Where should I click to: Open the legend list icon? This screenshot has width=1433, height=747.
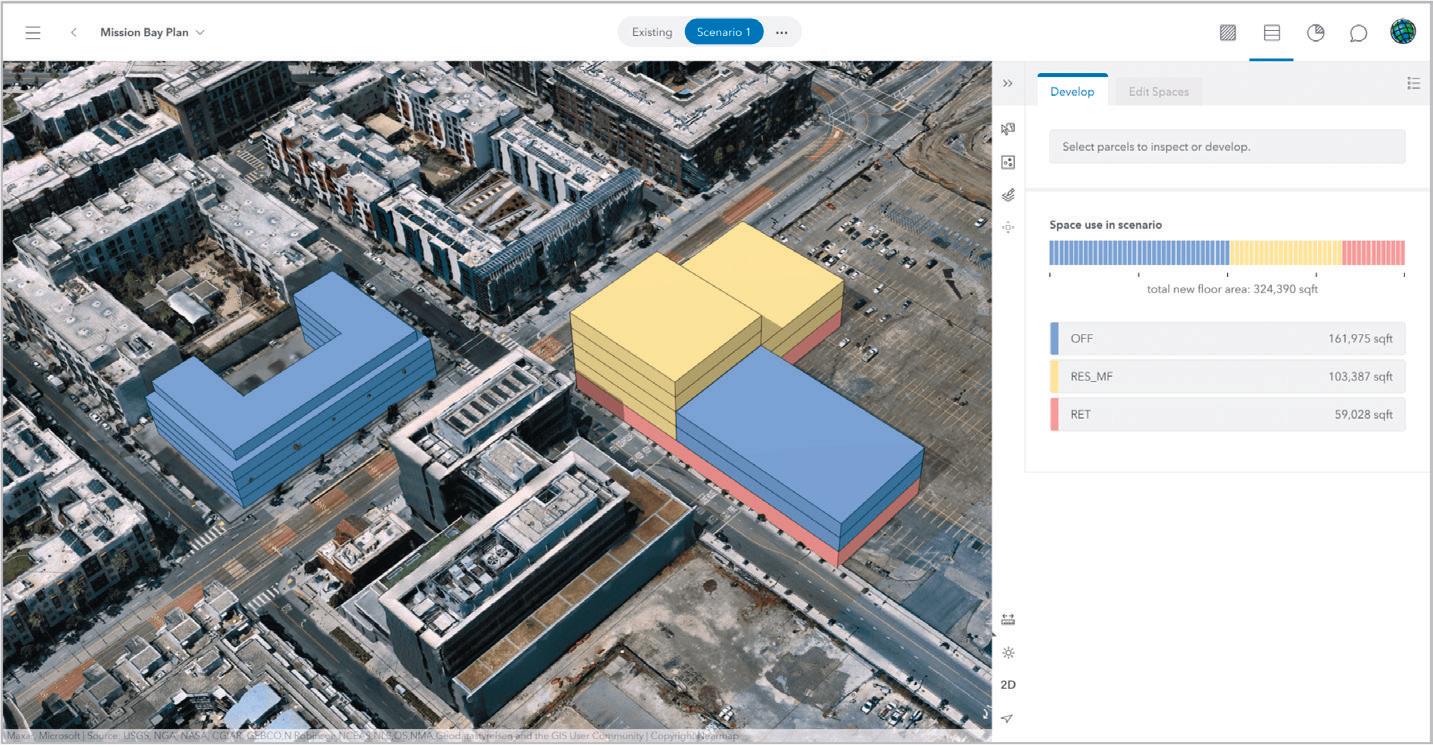(x=1413, y=84)
